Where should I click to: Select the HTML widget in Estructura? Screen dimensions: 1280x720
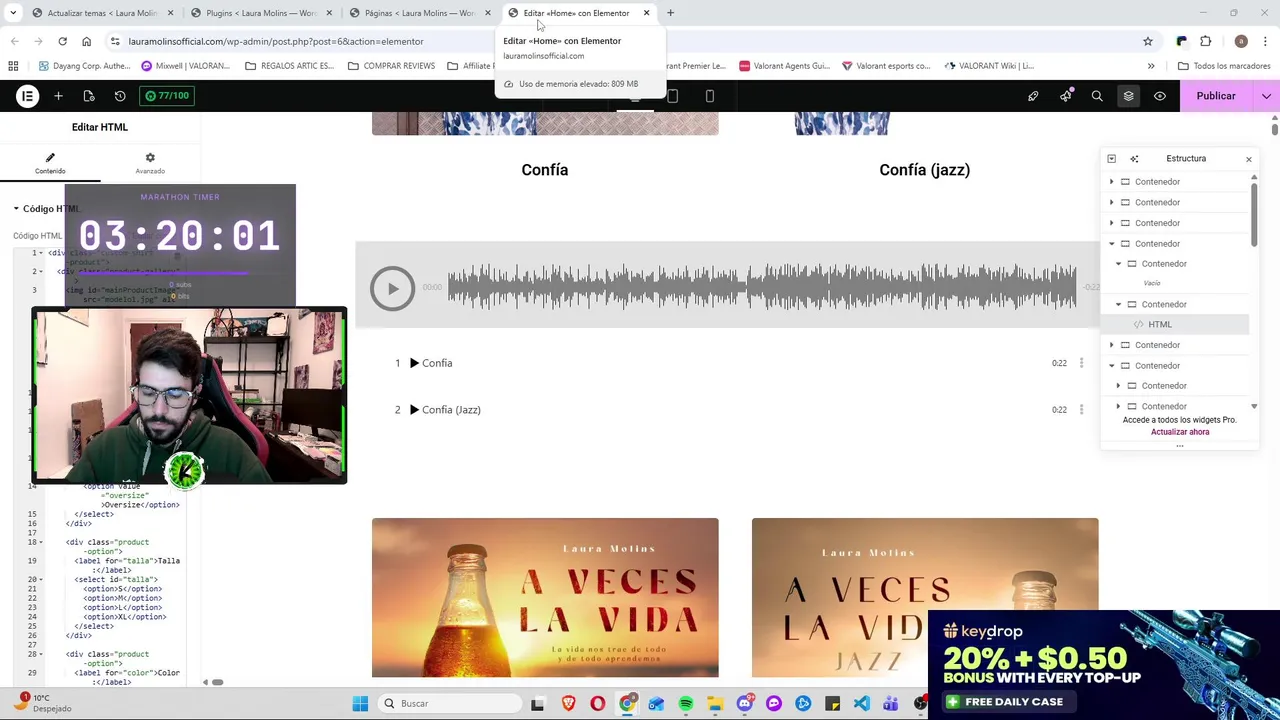click(x=1160, y=325)
